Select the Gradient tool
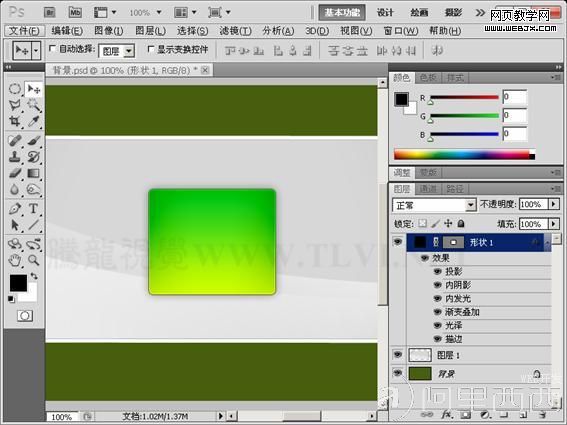Image resolution: width=567 pixels, height=425 pixels. click(33, 174)
